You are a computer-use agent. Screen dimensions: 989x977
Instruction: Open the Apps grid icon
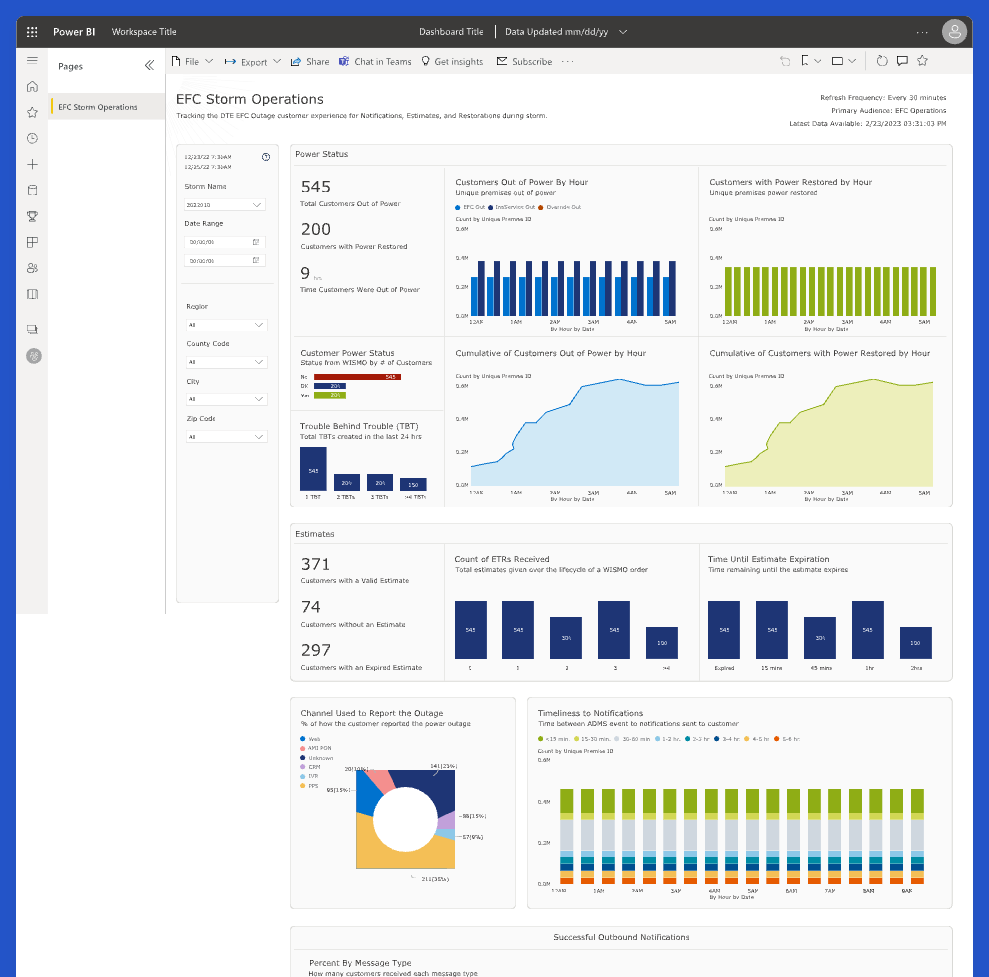point(32,242)
